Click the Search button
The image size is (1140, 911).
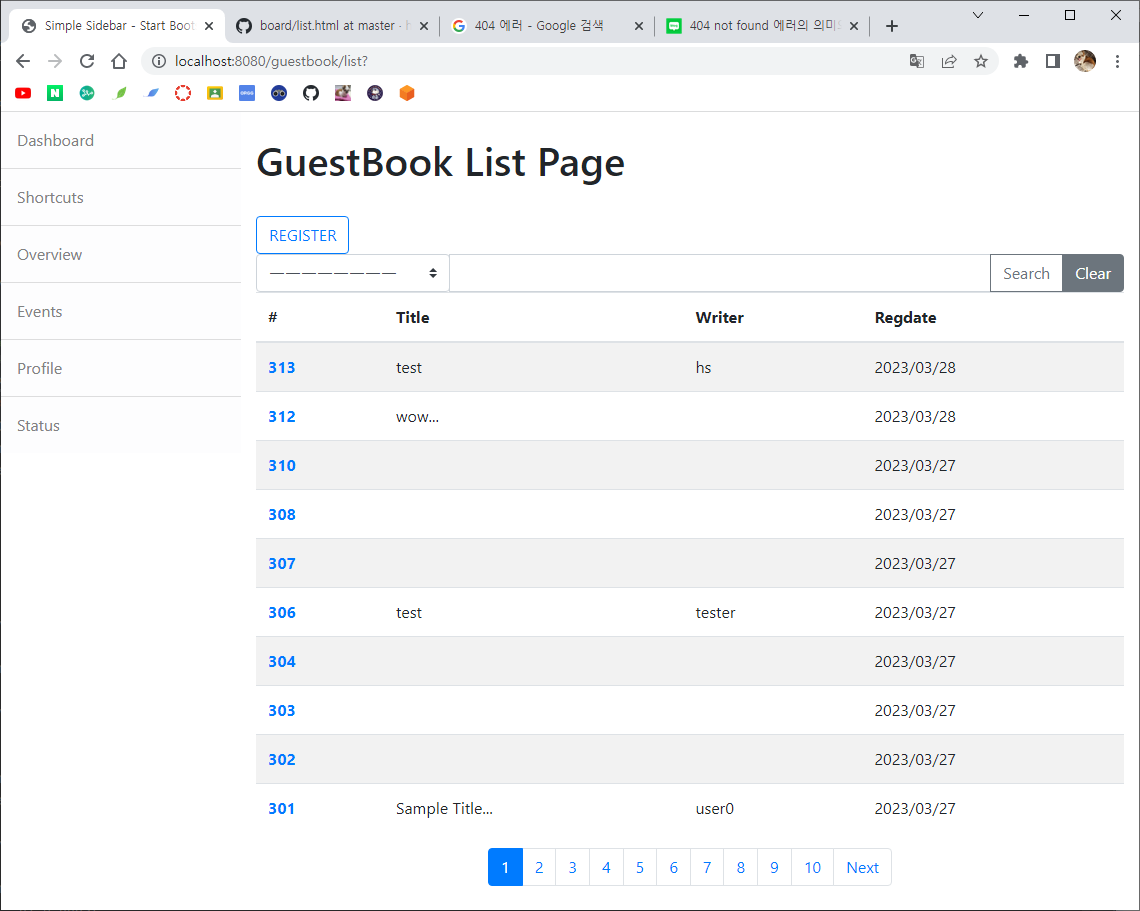click(1026, 273)
